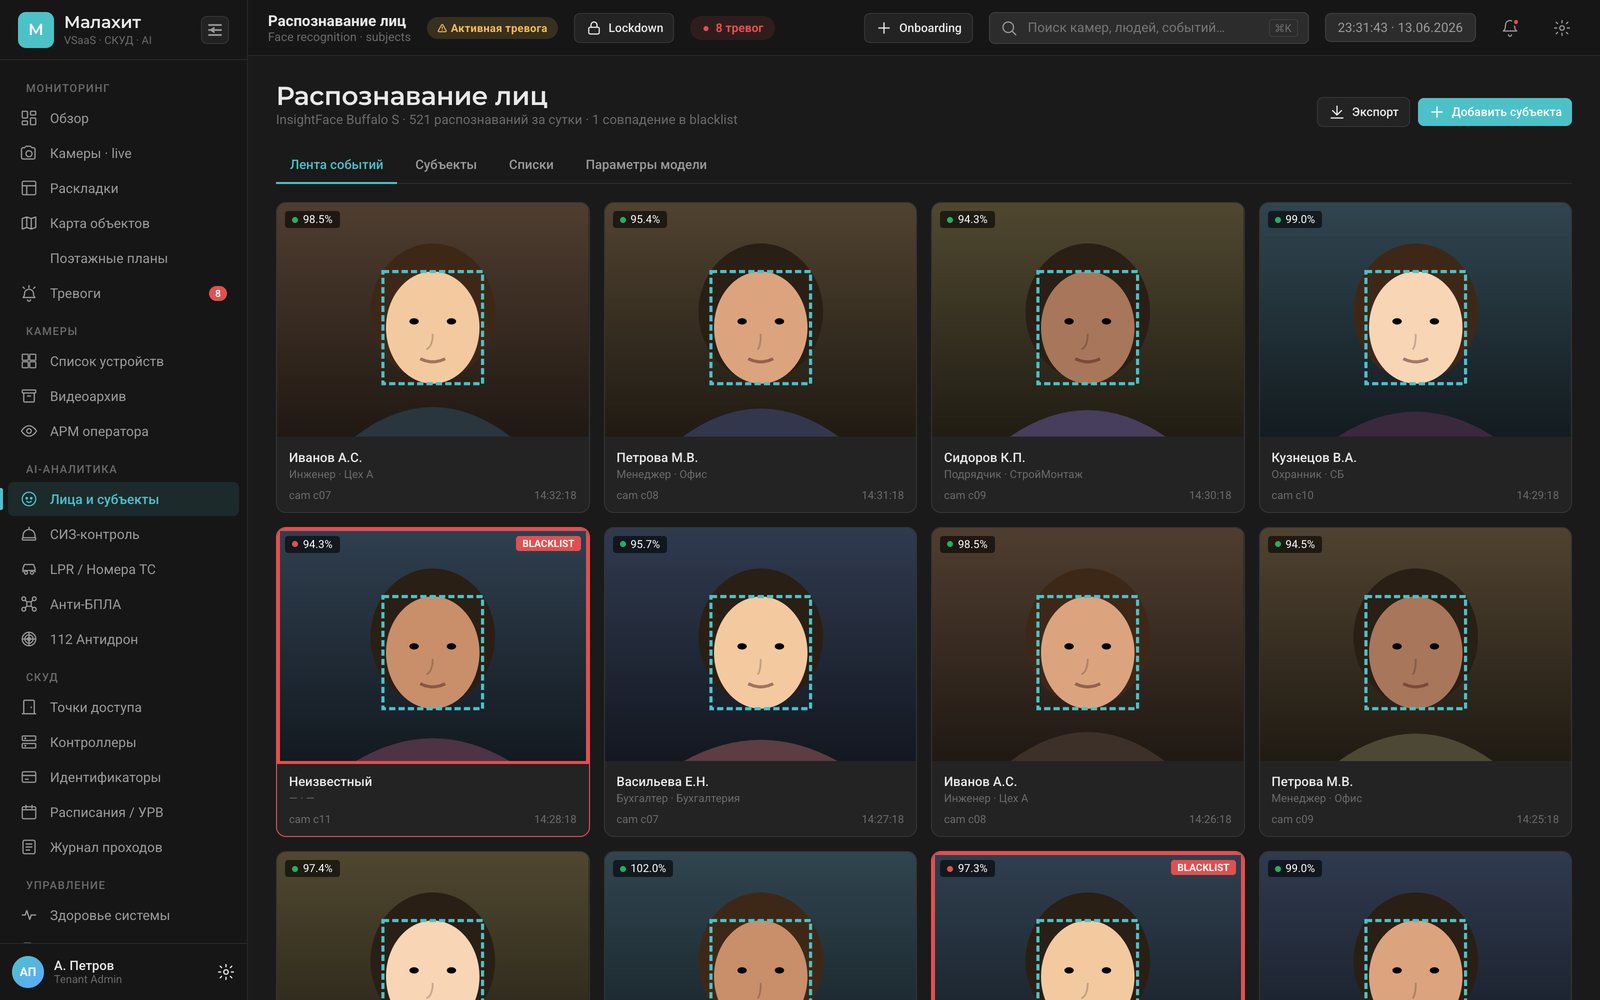
Task: Open user settings gear beside А. Петров
Action: click(x=226, y=972)
